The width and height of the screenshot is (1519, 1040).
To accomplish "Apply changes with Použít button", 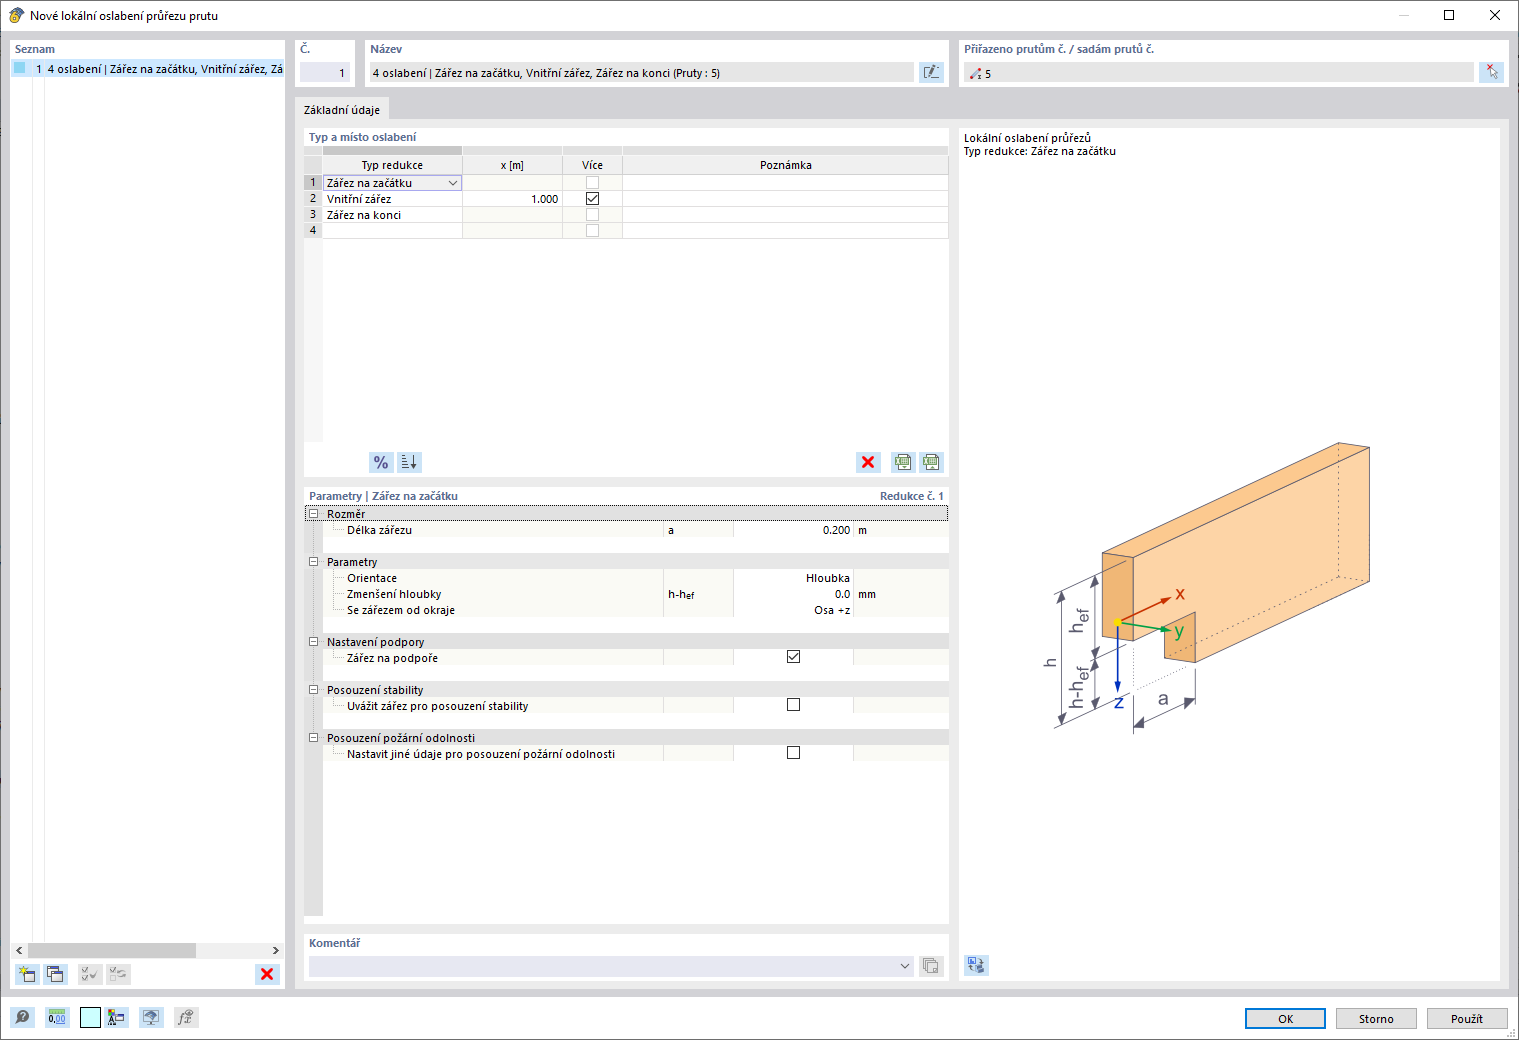I will 1467,1018.
